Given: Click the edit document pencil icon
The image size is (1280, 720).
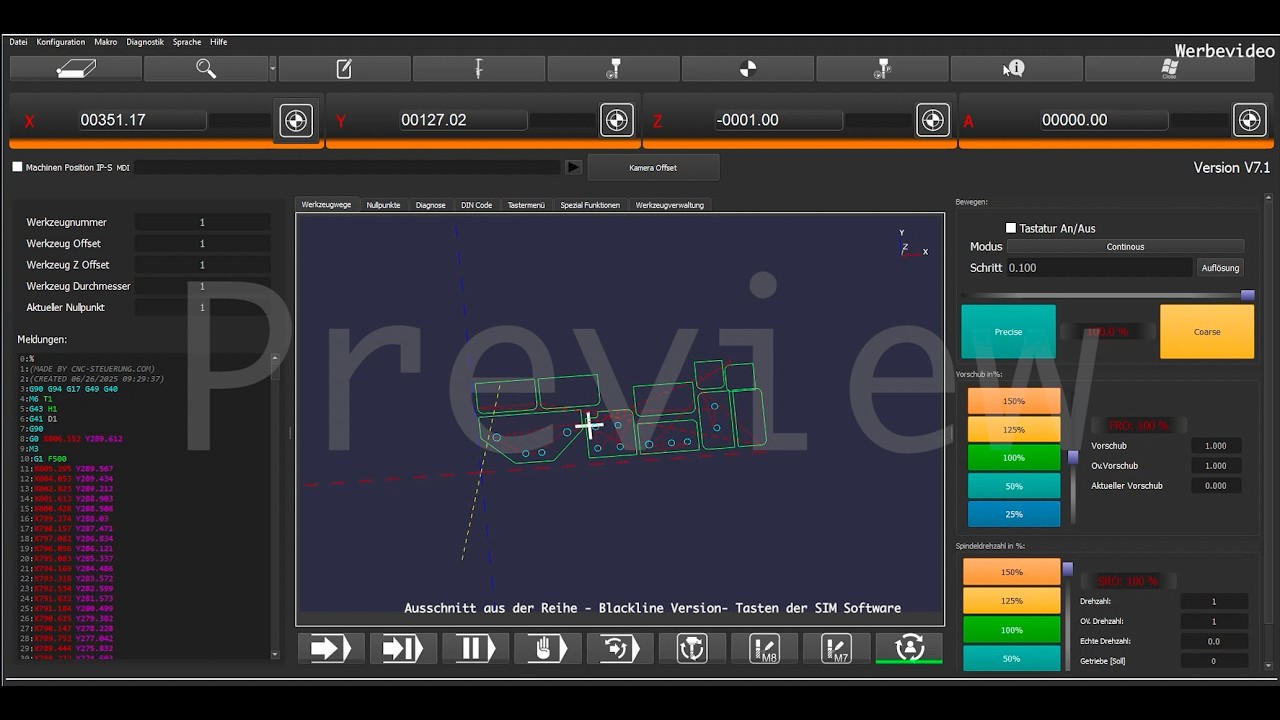Looking at the screenshot, I should coord(344,68).
